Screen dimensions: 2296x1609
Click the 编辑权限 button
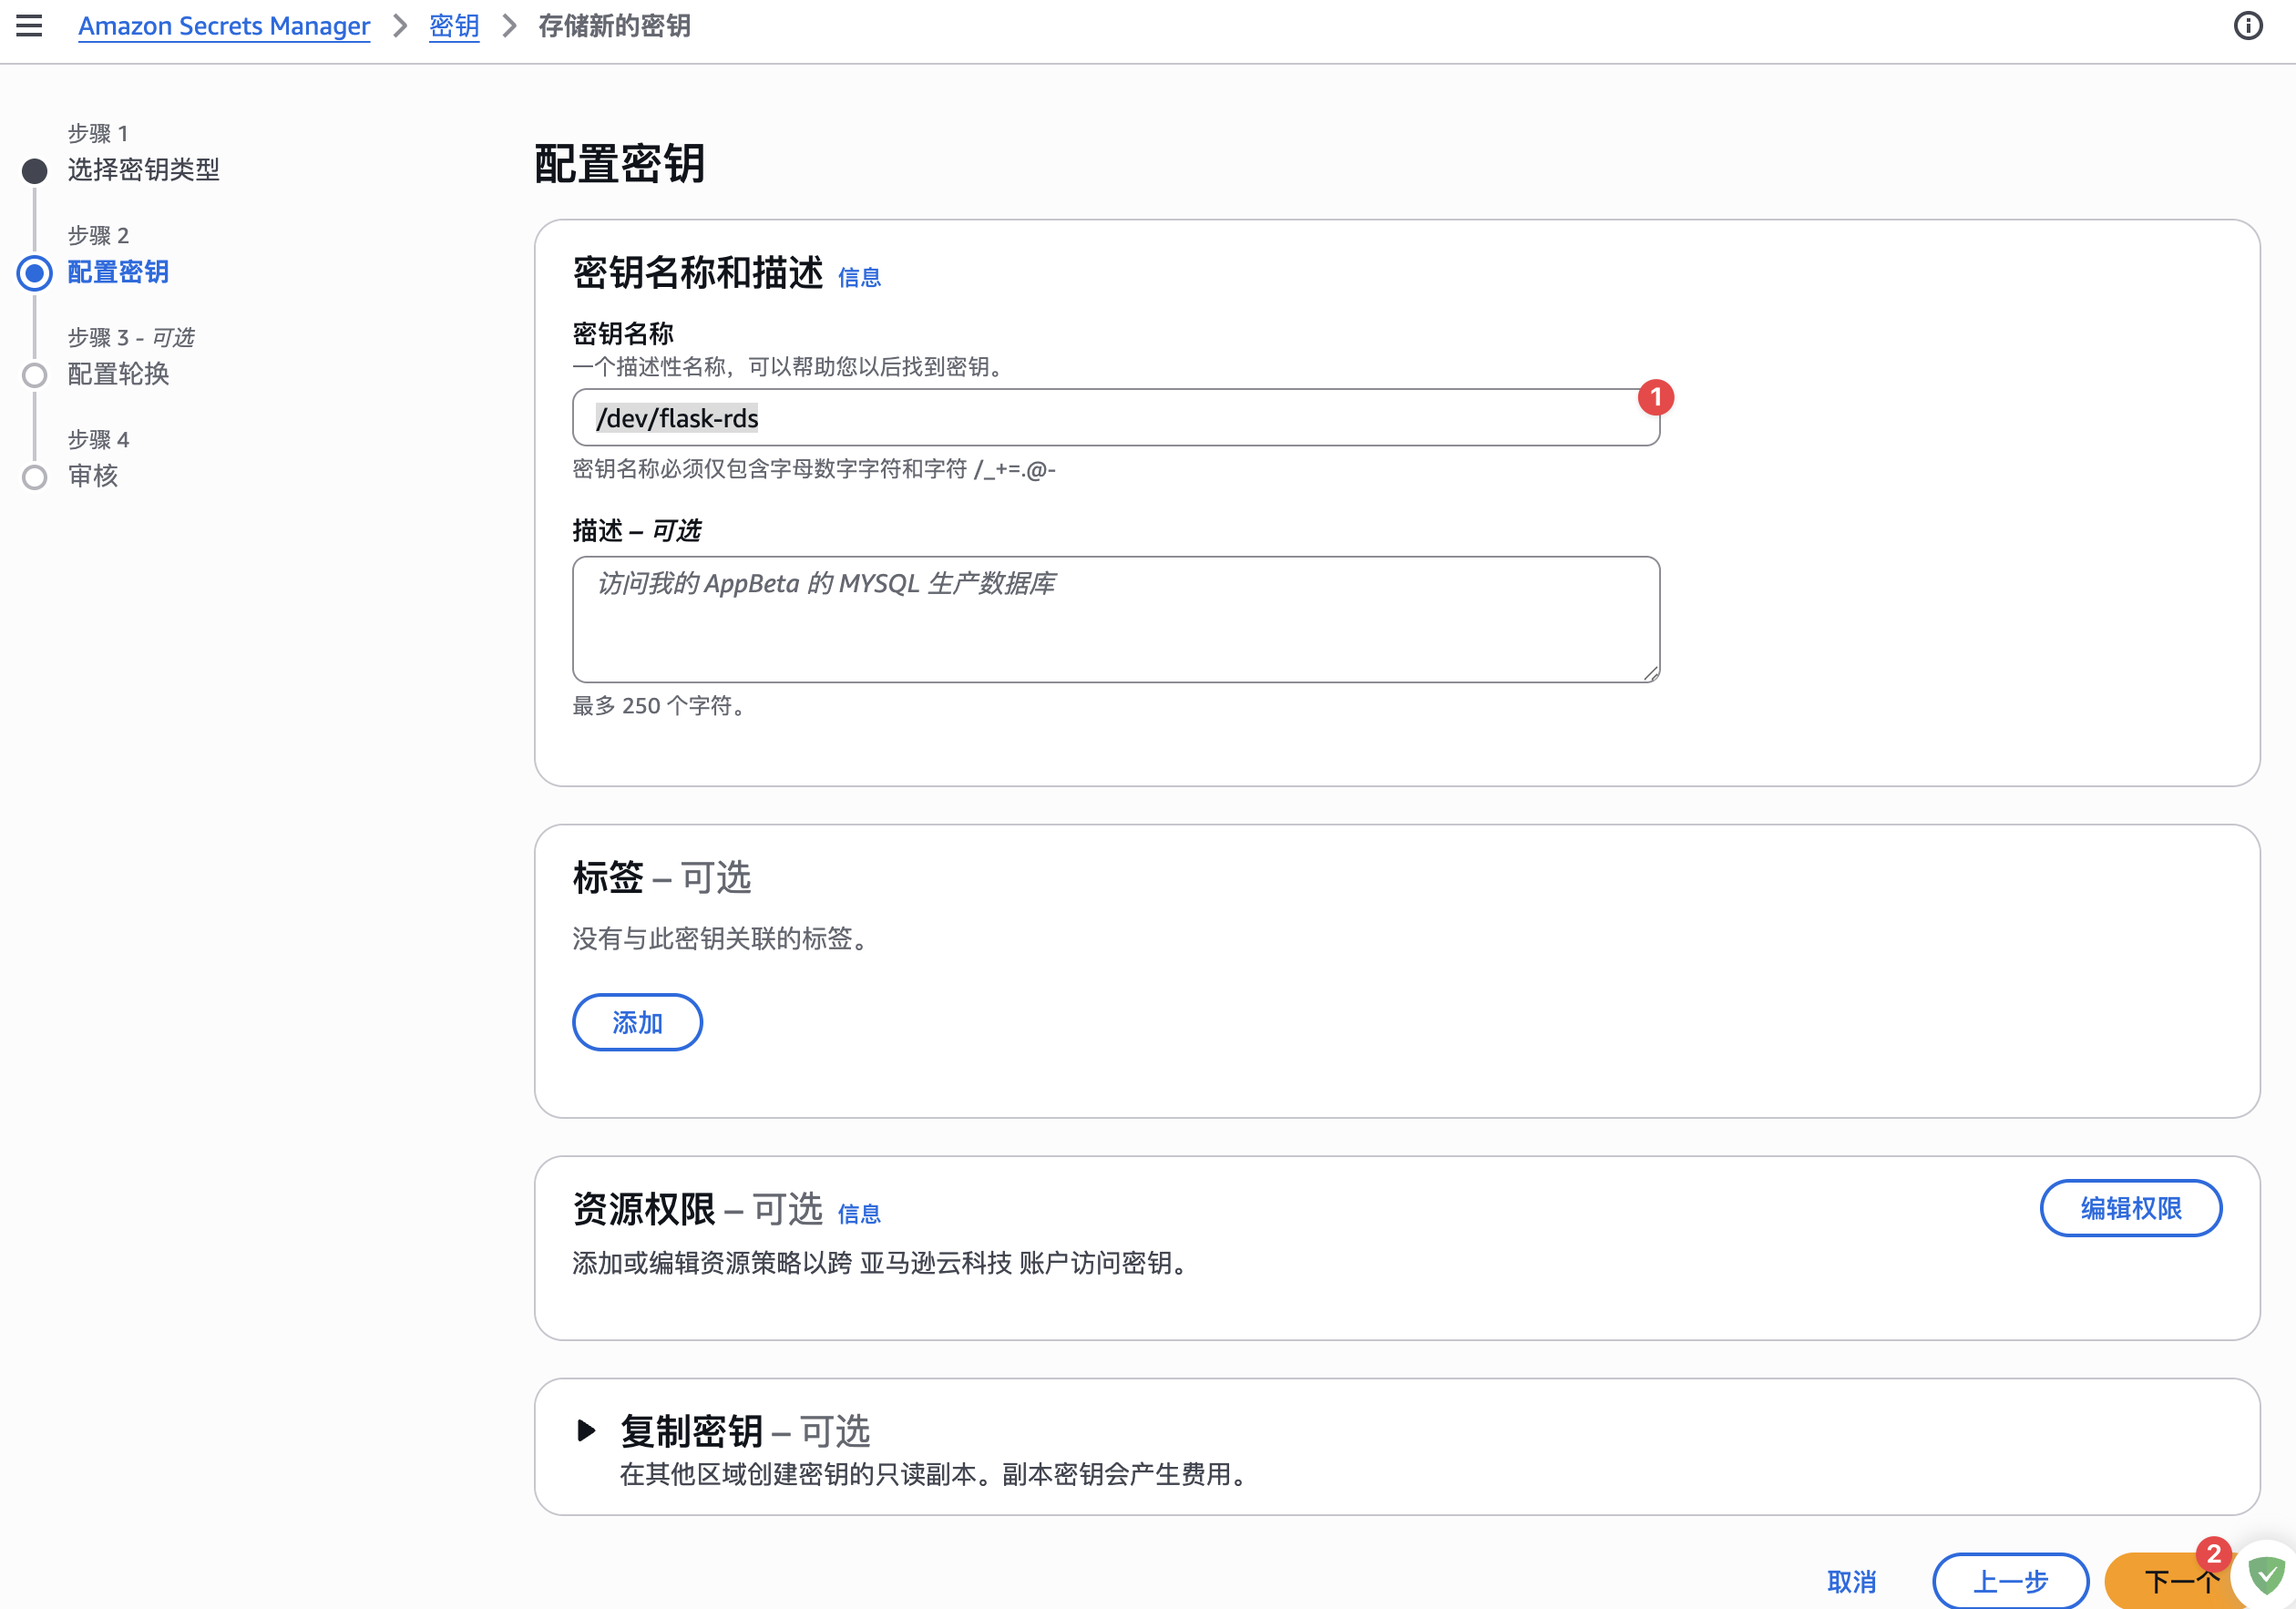2130,1208
